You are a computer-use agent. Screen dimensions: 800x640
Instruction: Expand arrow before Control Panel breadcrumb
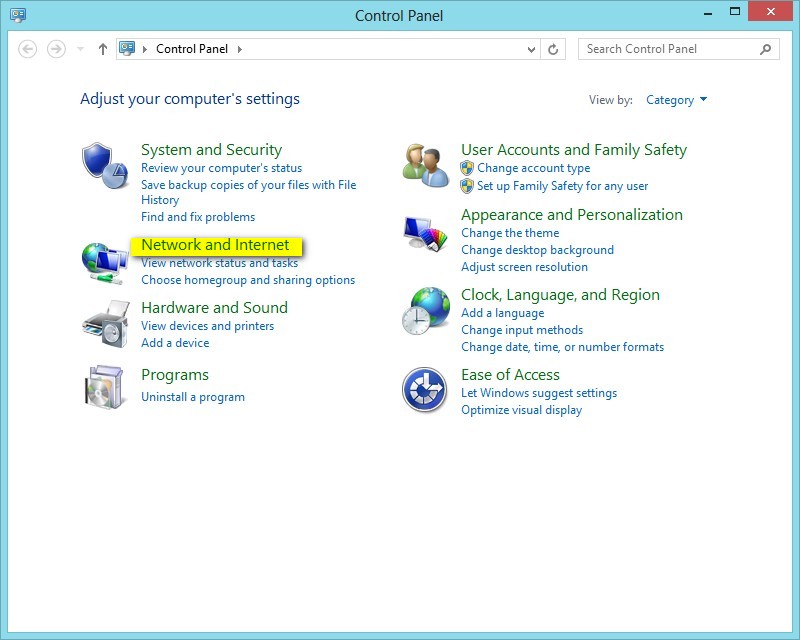click(145, 49)
